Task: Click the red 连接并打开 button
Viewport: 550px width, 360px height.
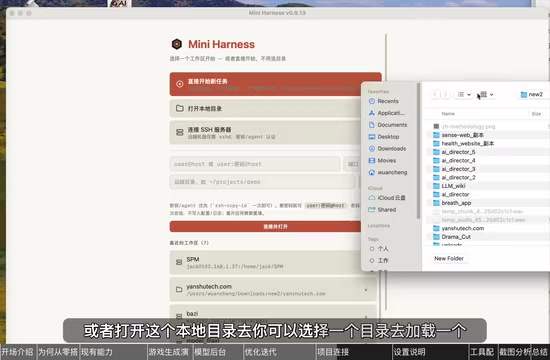Action: pos(266,227)
